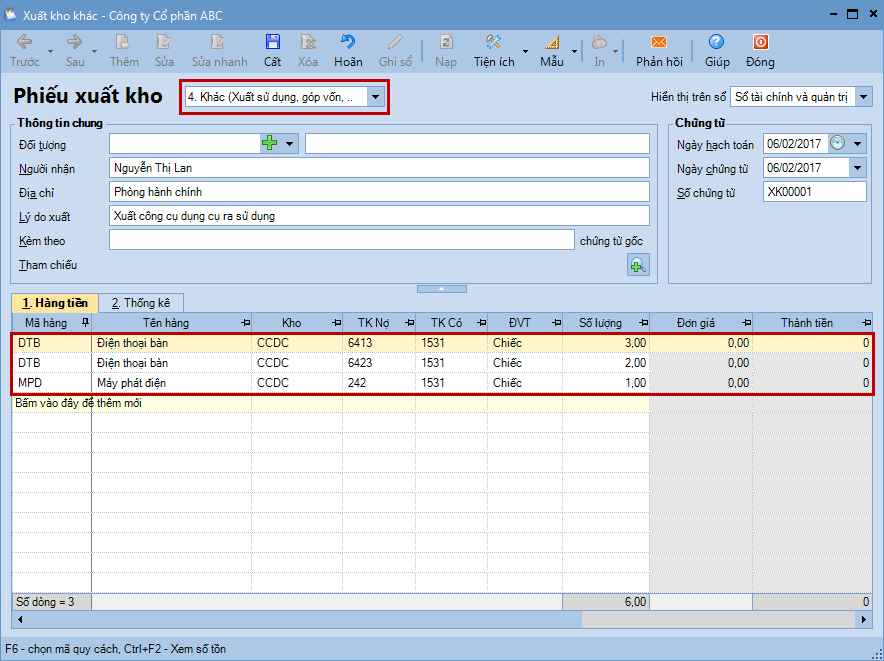Click the Tham chiếu add reference icon
This screenshot has height=661, width=884.
[637, 265]
